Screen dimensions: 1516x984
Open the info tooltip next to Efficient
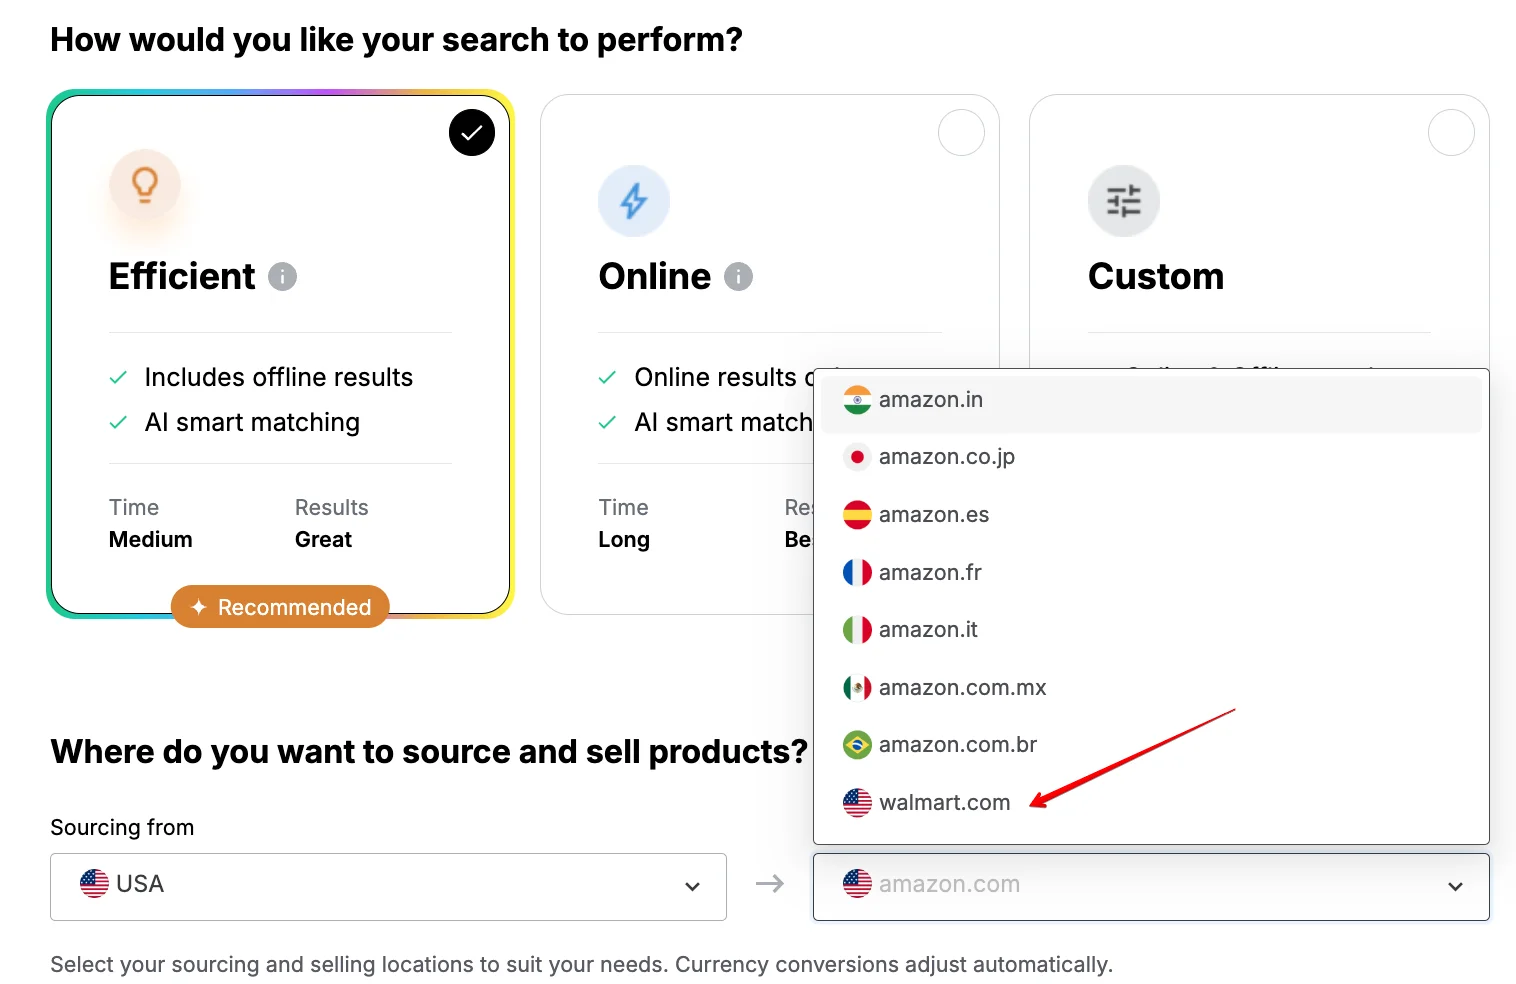tap(283, 277)
